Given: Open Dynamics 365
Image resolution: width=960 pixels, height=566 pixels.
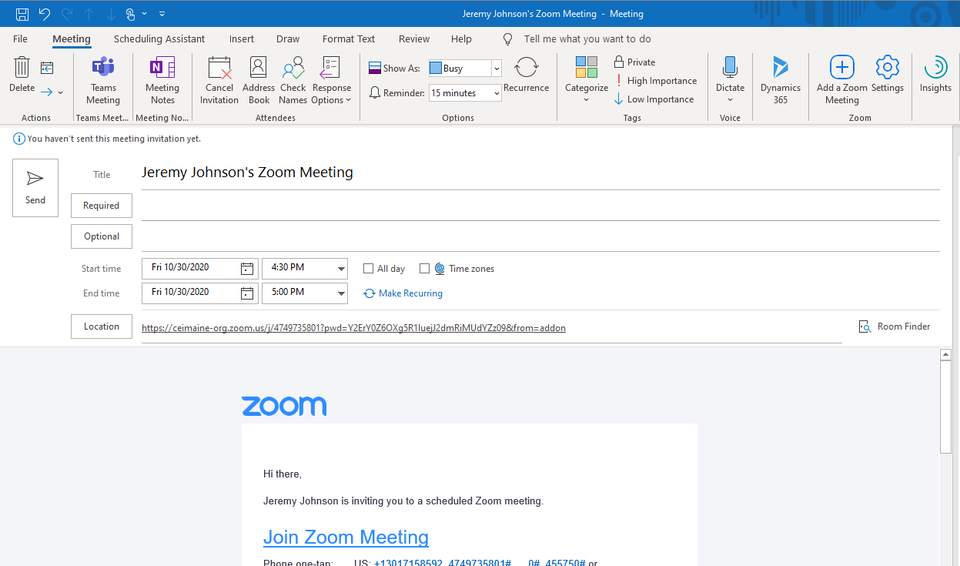Looking at the screenshot, I should click(780, 80).
